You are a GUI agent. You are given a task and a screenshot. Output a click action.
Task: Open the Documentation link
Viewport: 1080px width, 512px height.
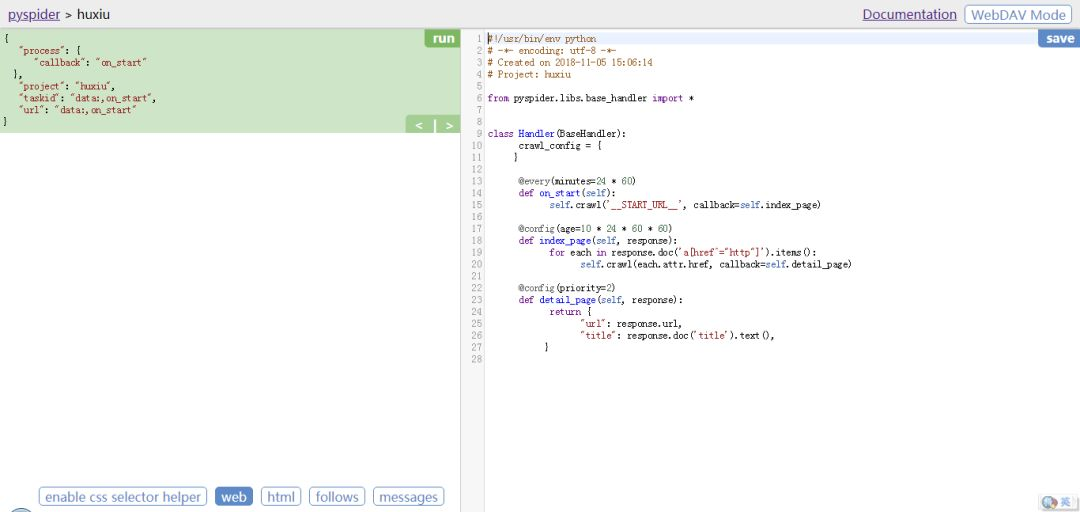pos(909,14)
